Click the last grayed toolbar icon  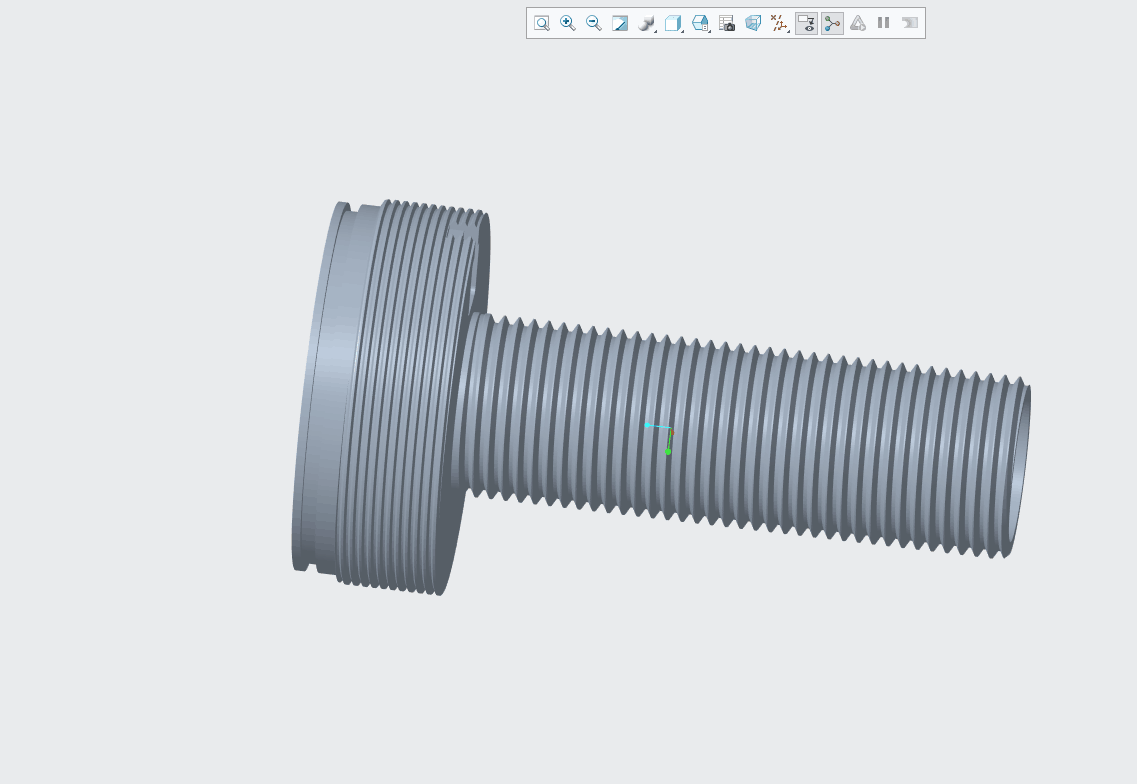coord(909,23)
